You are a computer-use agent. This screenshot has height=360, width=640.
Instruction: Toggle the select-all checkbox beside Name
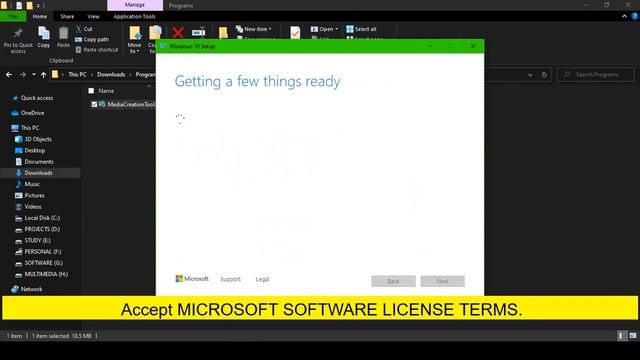[91, 91]
